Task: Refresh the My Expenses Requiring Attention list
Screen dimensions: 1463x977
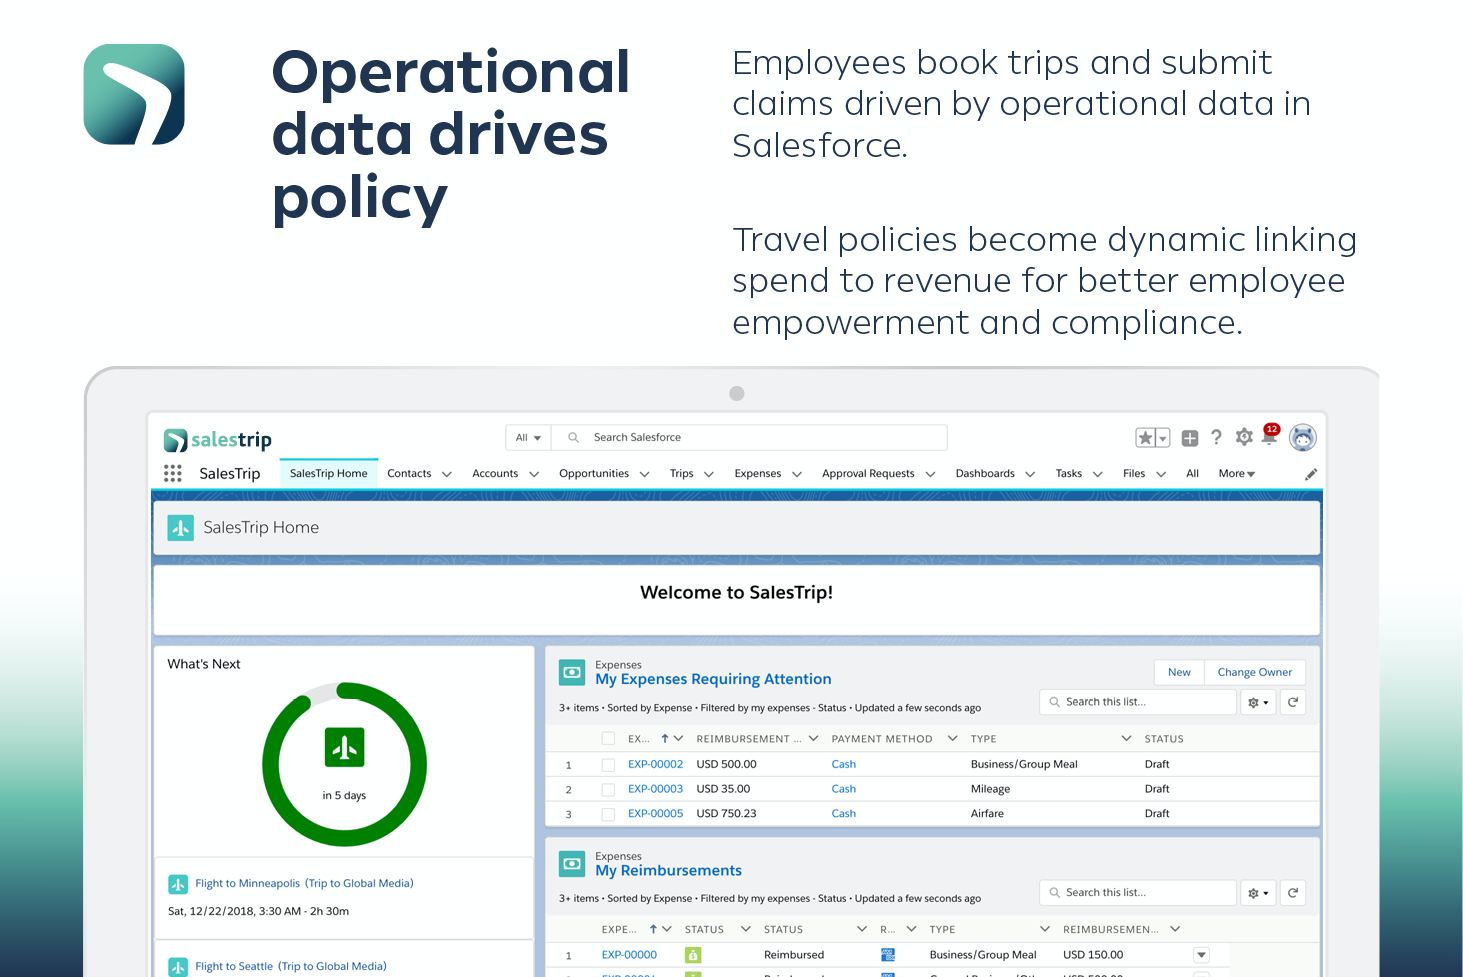Action: click(x=1293, y=702)
